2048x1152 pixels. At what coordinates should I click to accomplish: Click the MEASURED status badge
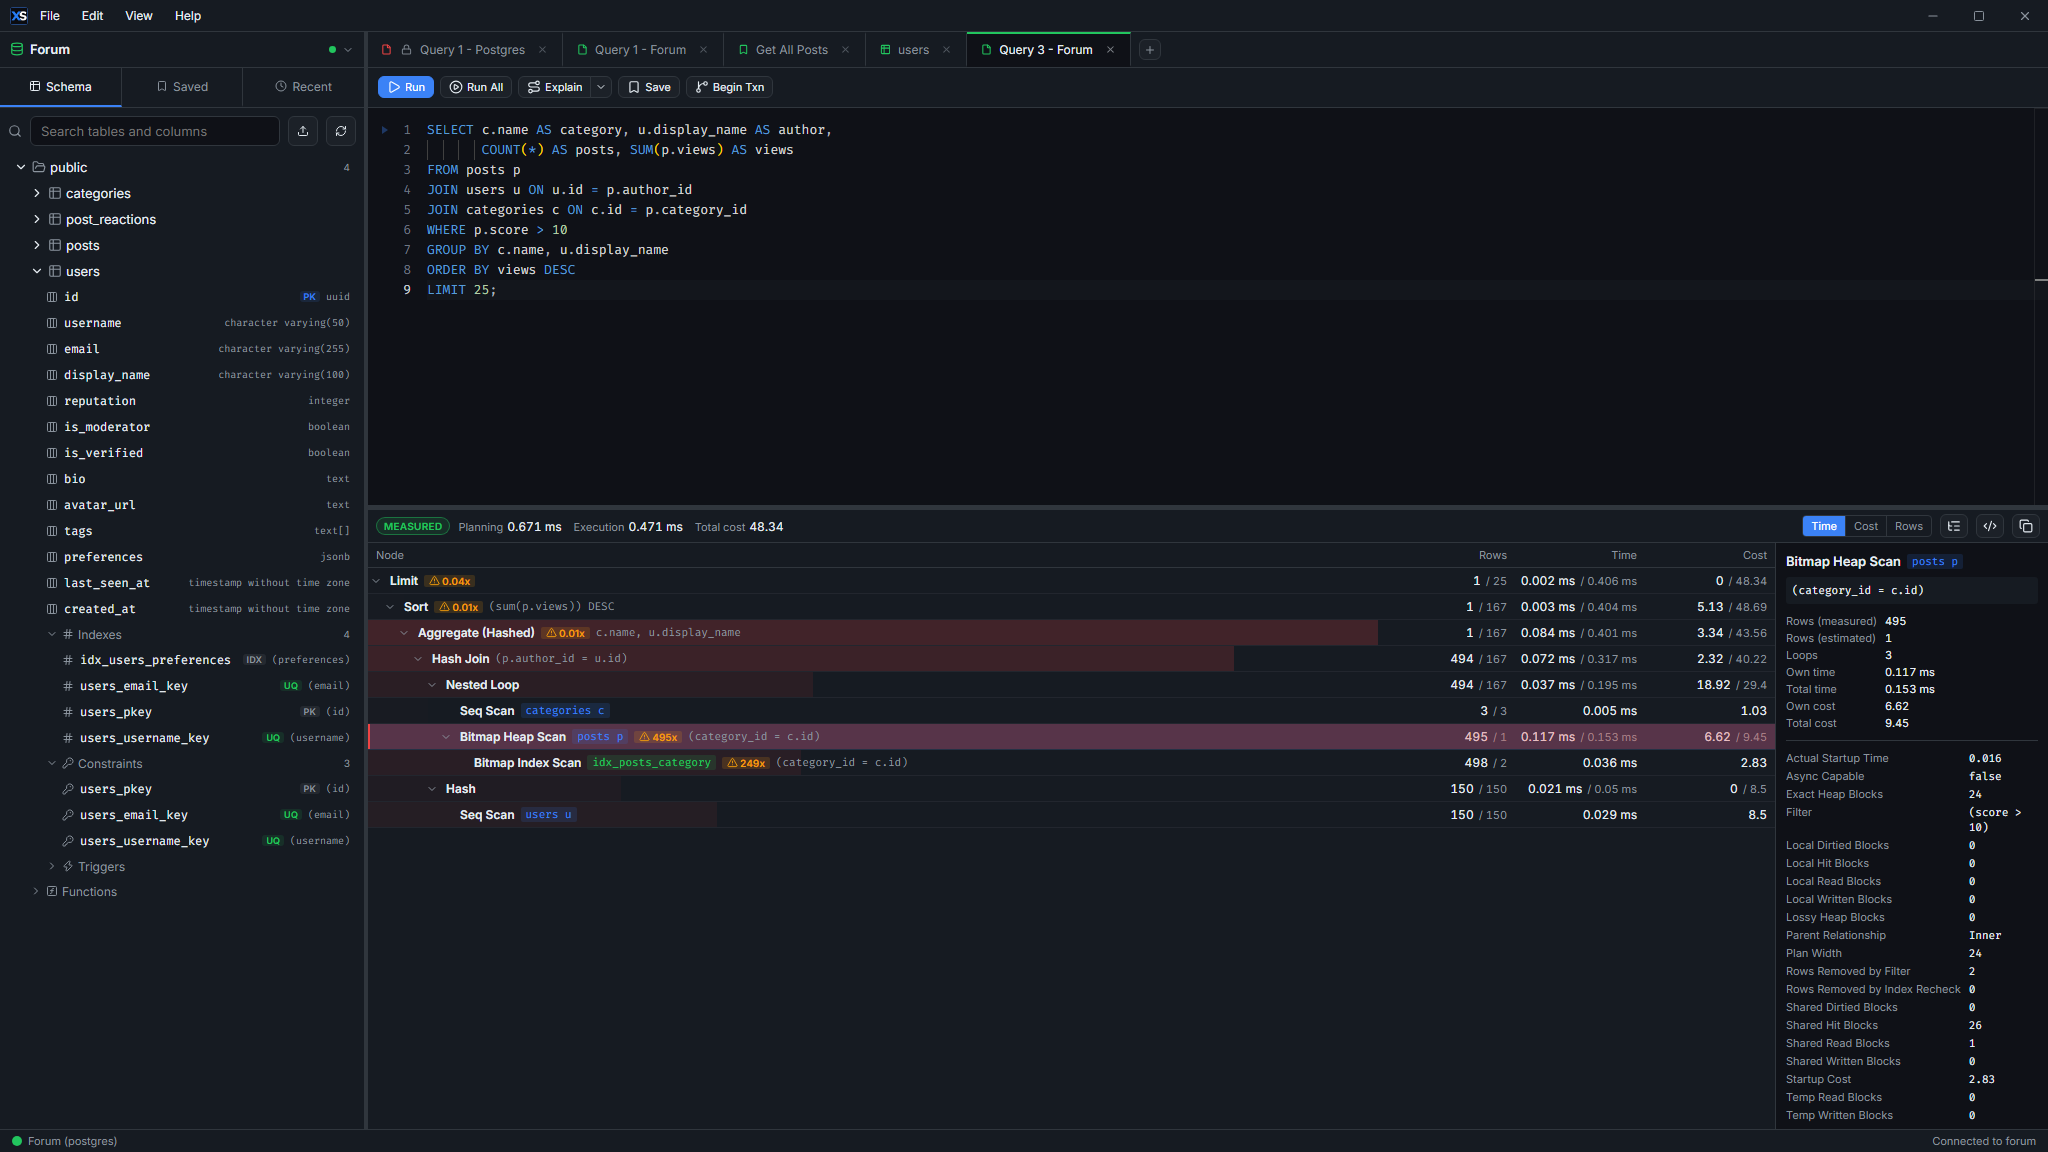413,526
